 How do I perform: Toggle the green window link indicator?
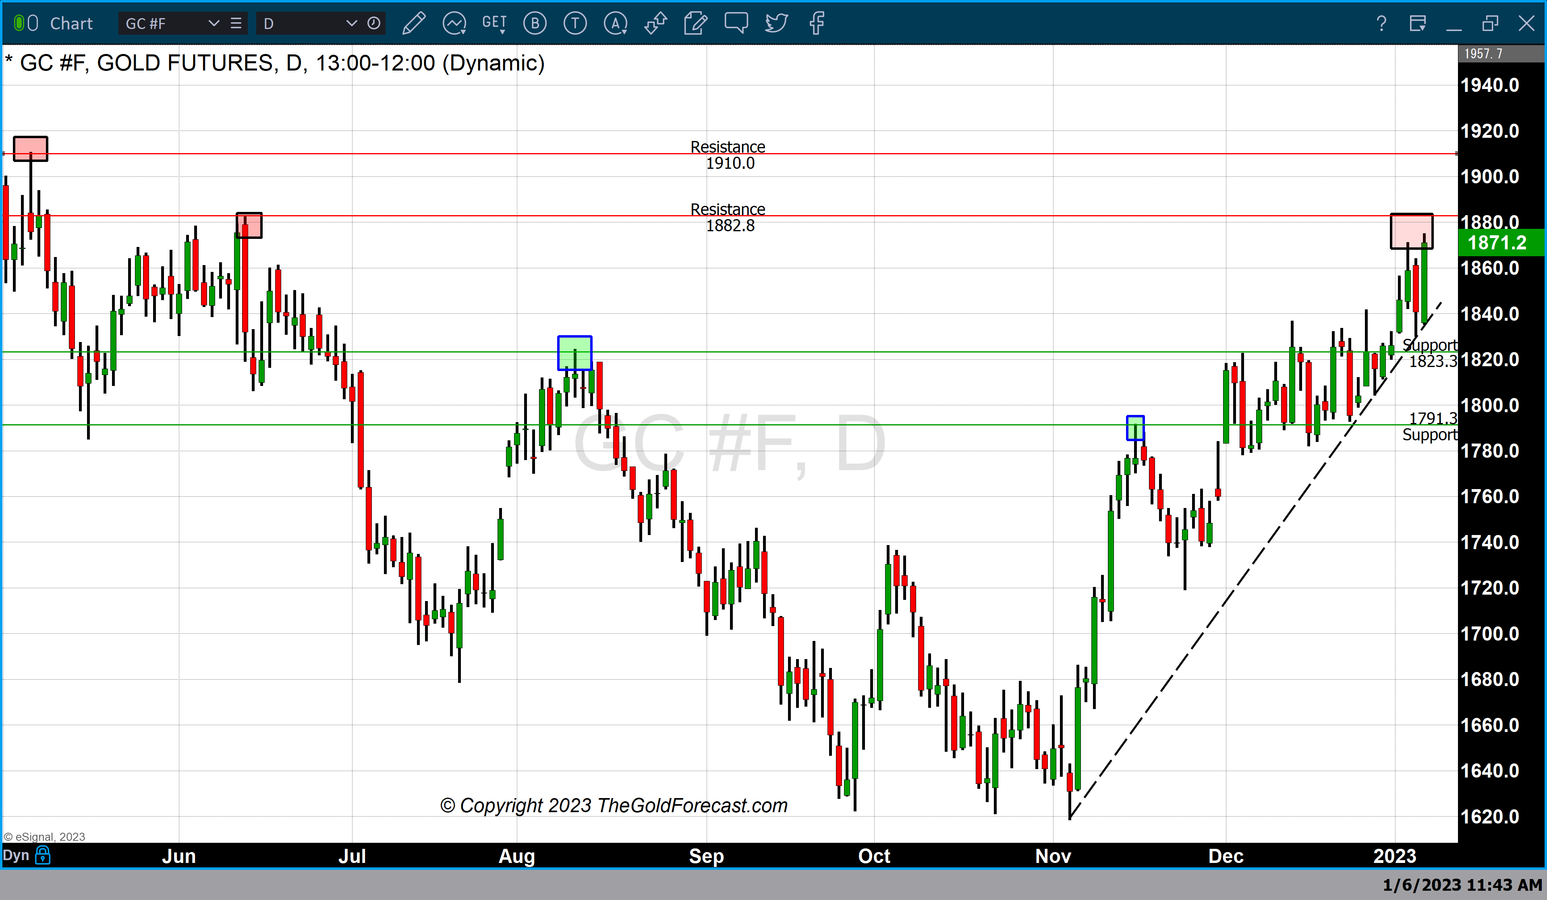coord(26,23)
